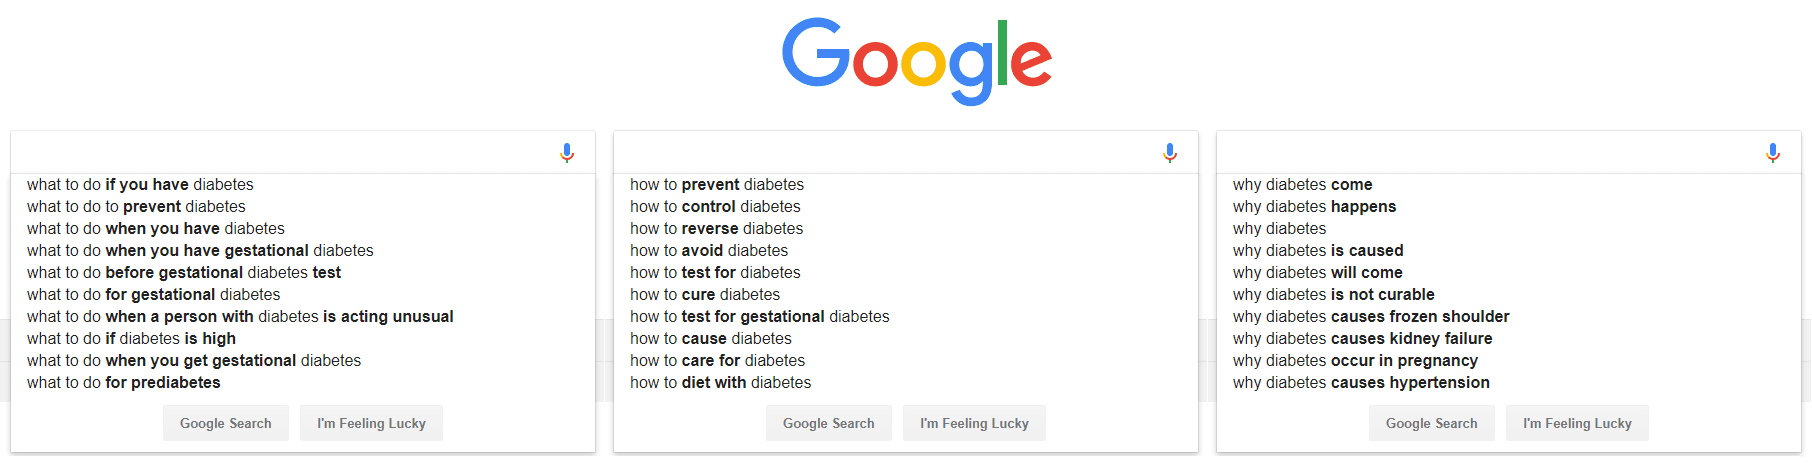Click the microphone icon in the left search box
This screenshot has width=1812, height=470.
tap(567, 153)
